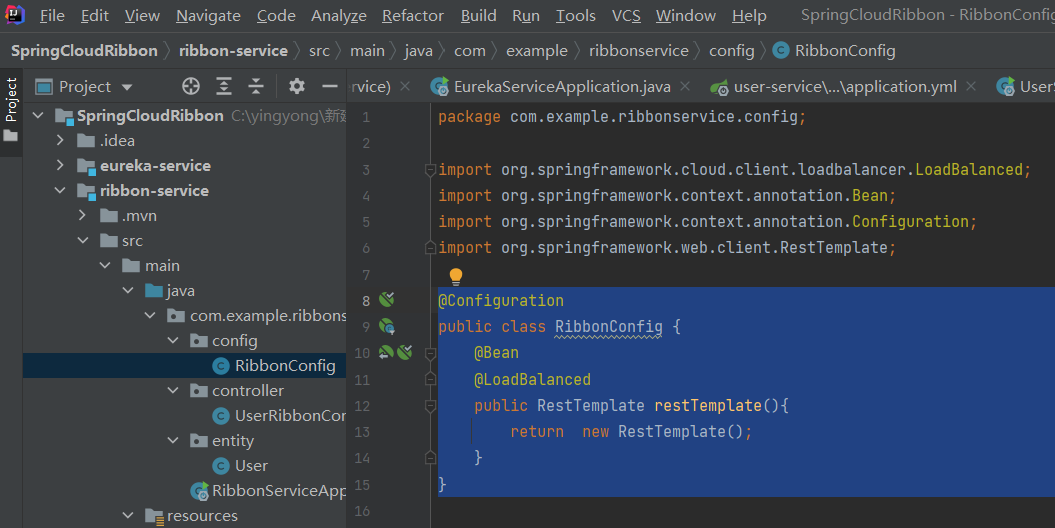This screenshot has height=528, width=1055.
Task: Click Expand All in Project panel
Action: pyautogui.click(x=224, y=87)
